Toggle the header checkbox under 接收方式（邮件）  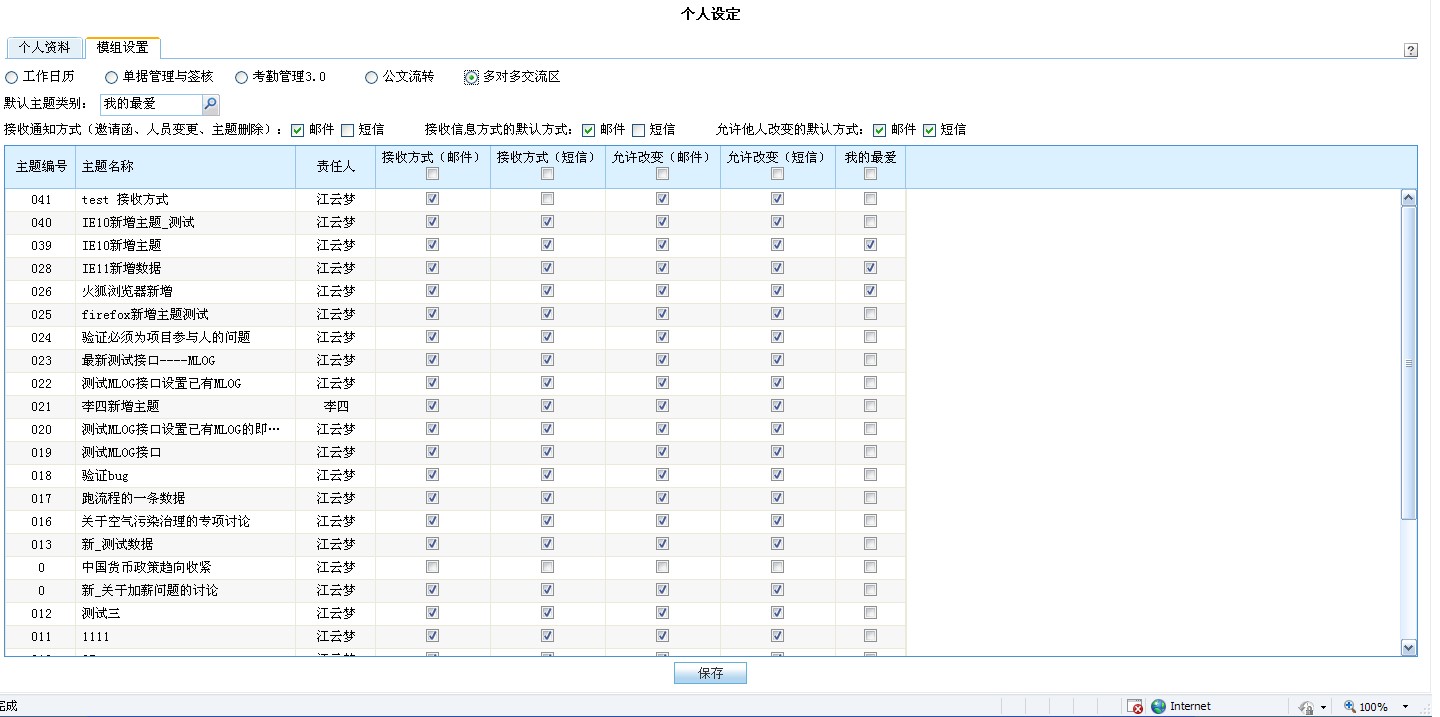pyautogui.click(x=432, y=174)
